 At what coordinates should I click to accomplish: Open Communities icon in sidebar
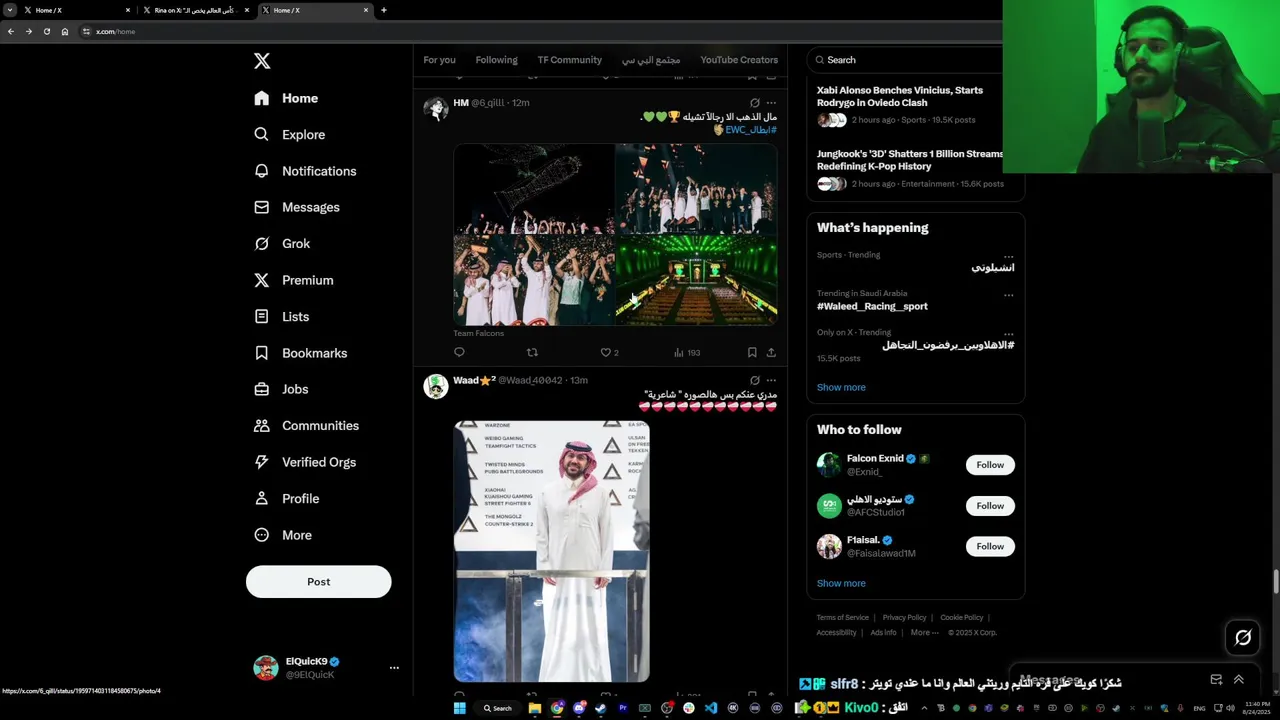[262, 425]
